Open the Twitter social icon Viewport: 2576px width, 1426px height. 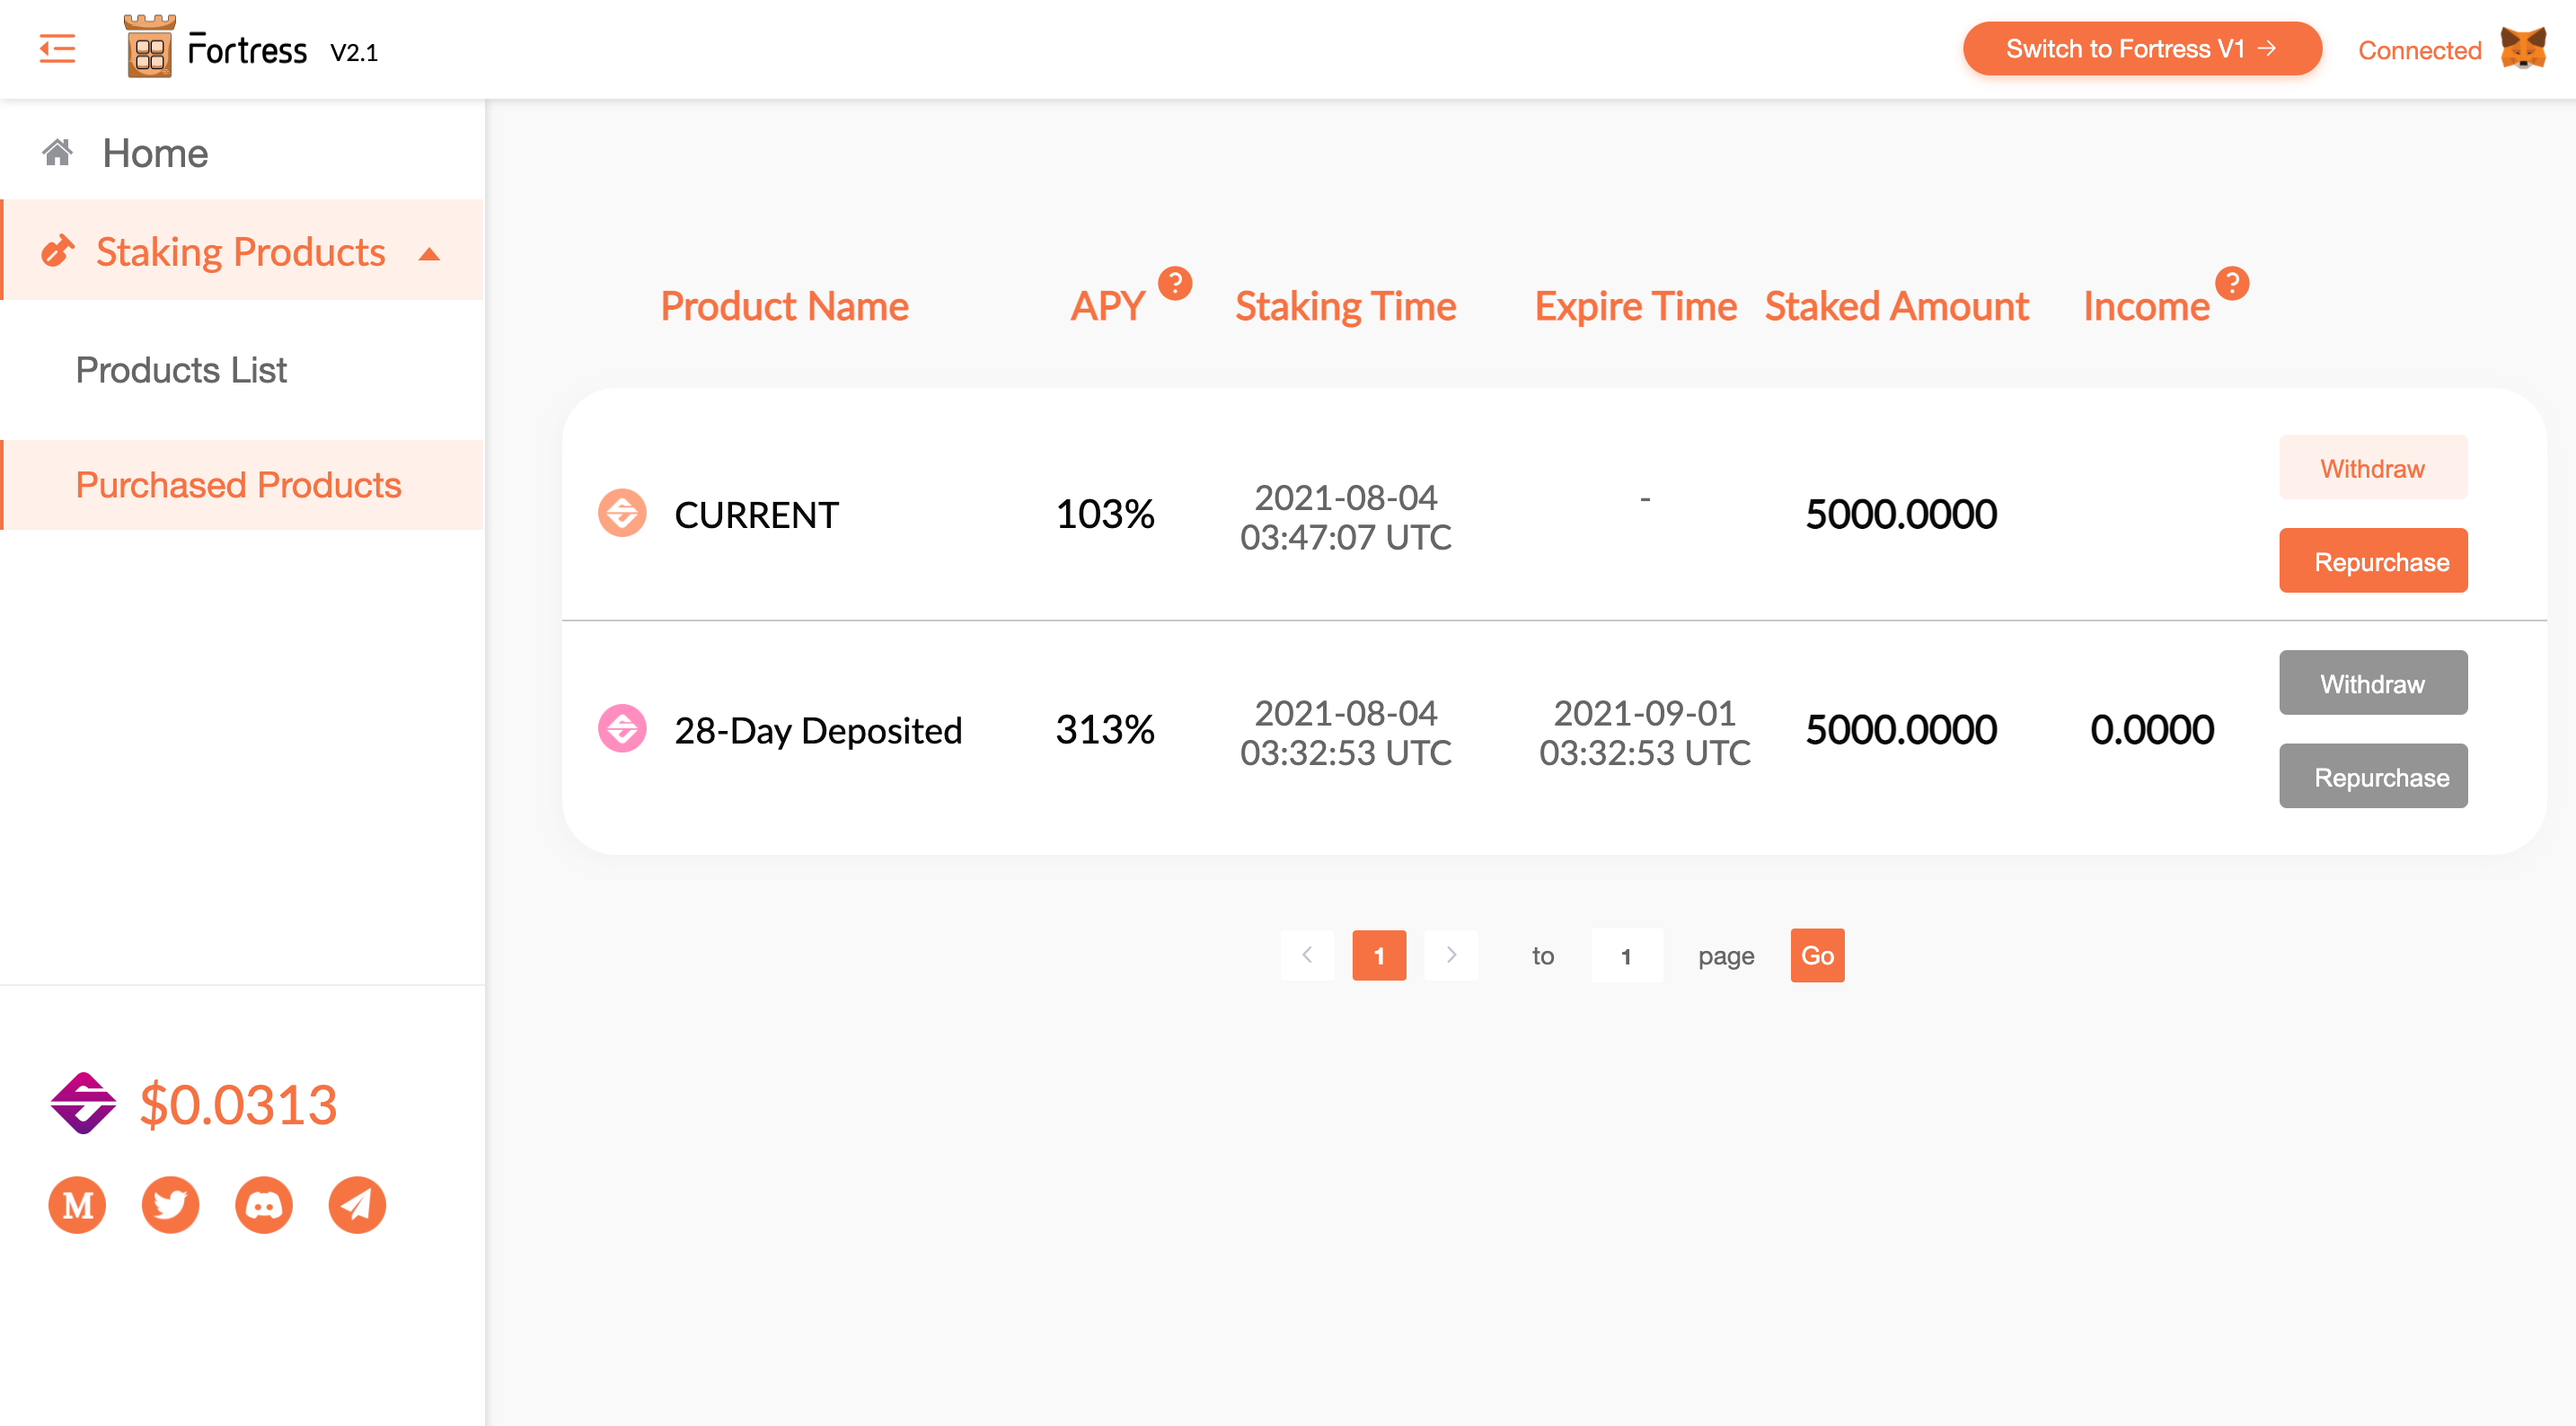click(170, 1204)
